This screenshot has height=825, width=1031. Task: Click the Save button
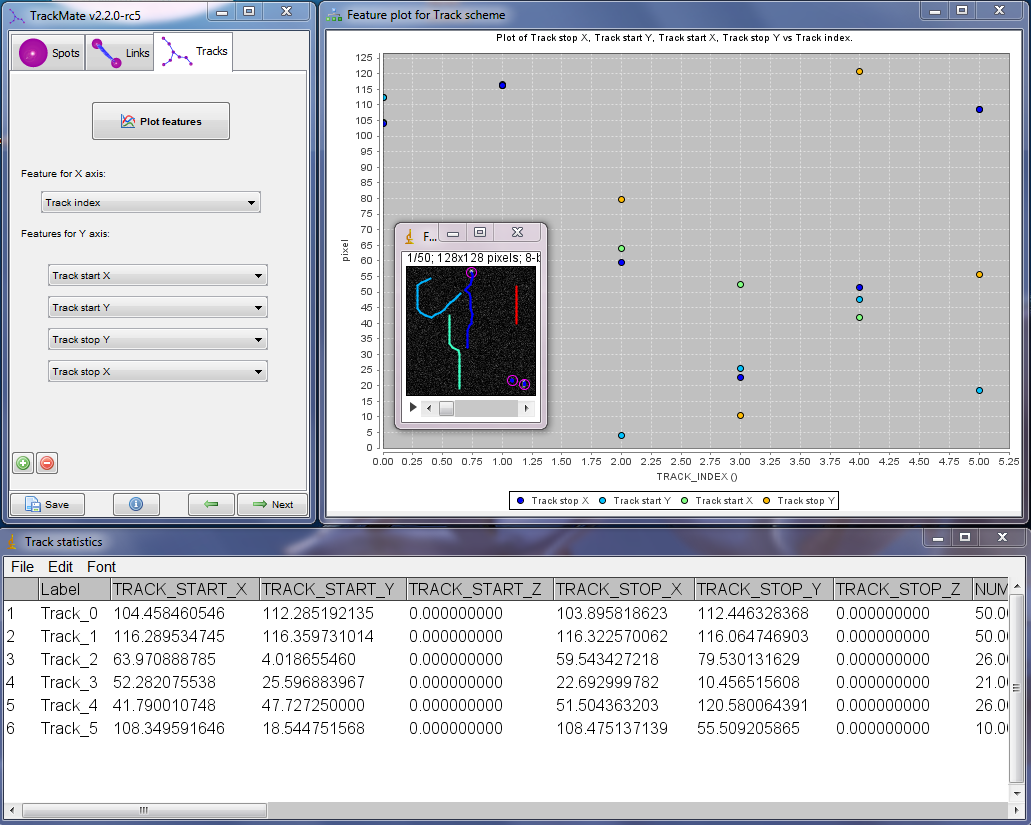tap(47, 504)
